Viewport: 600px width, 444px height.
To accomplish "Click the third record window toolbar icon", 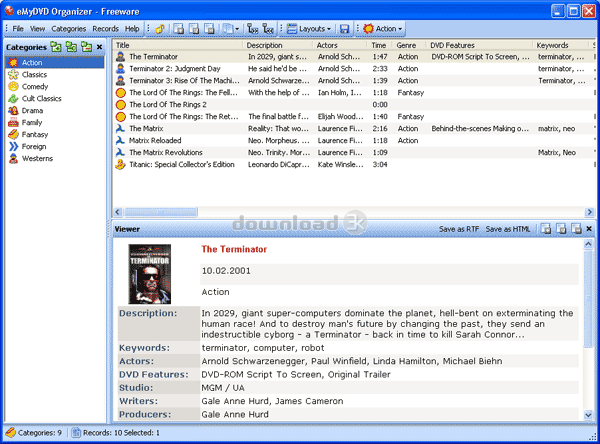I will click(x=209, y=29).
